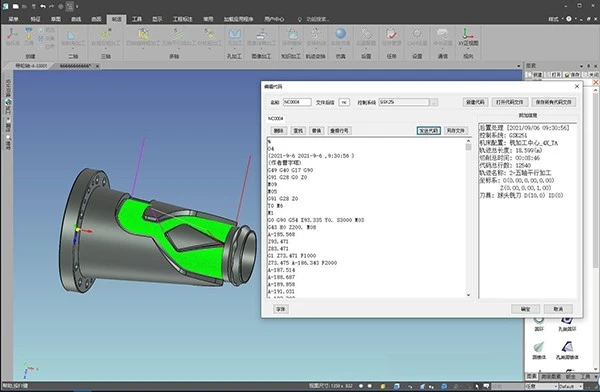Image resolution: width=600 pixels, height=392 pixels.
Task: Click the 重排行号 button
Action: [x=339, y=131]
